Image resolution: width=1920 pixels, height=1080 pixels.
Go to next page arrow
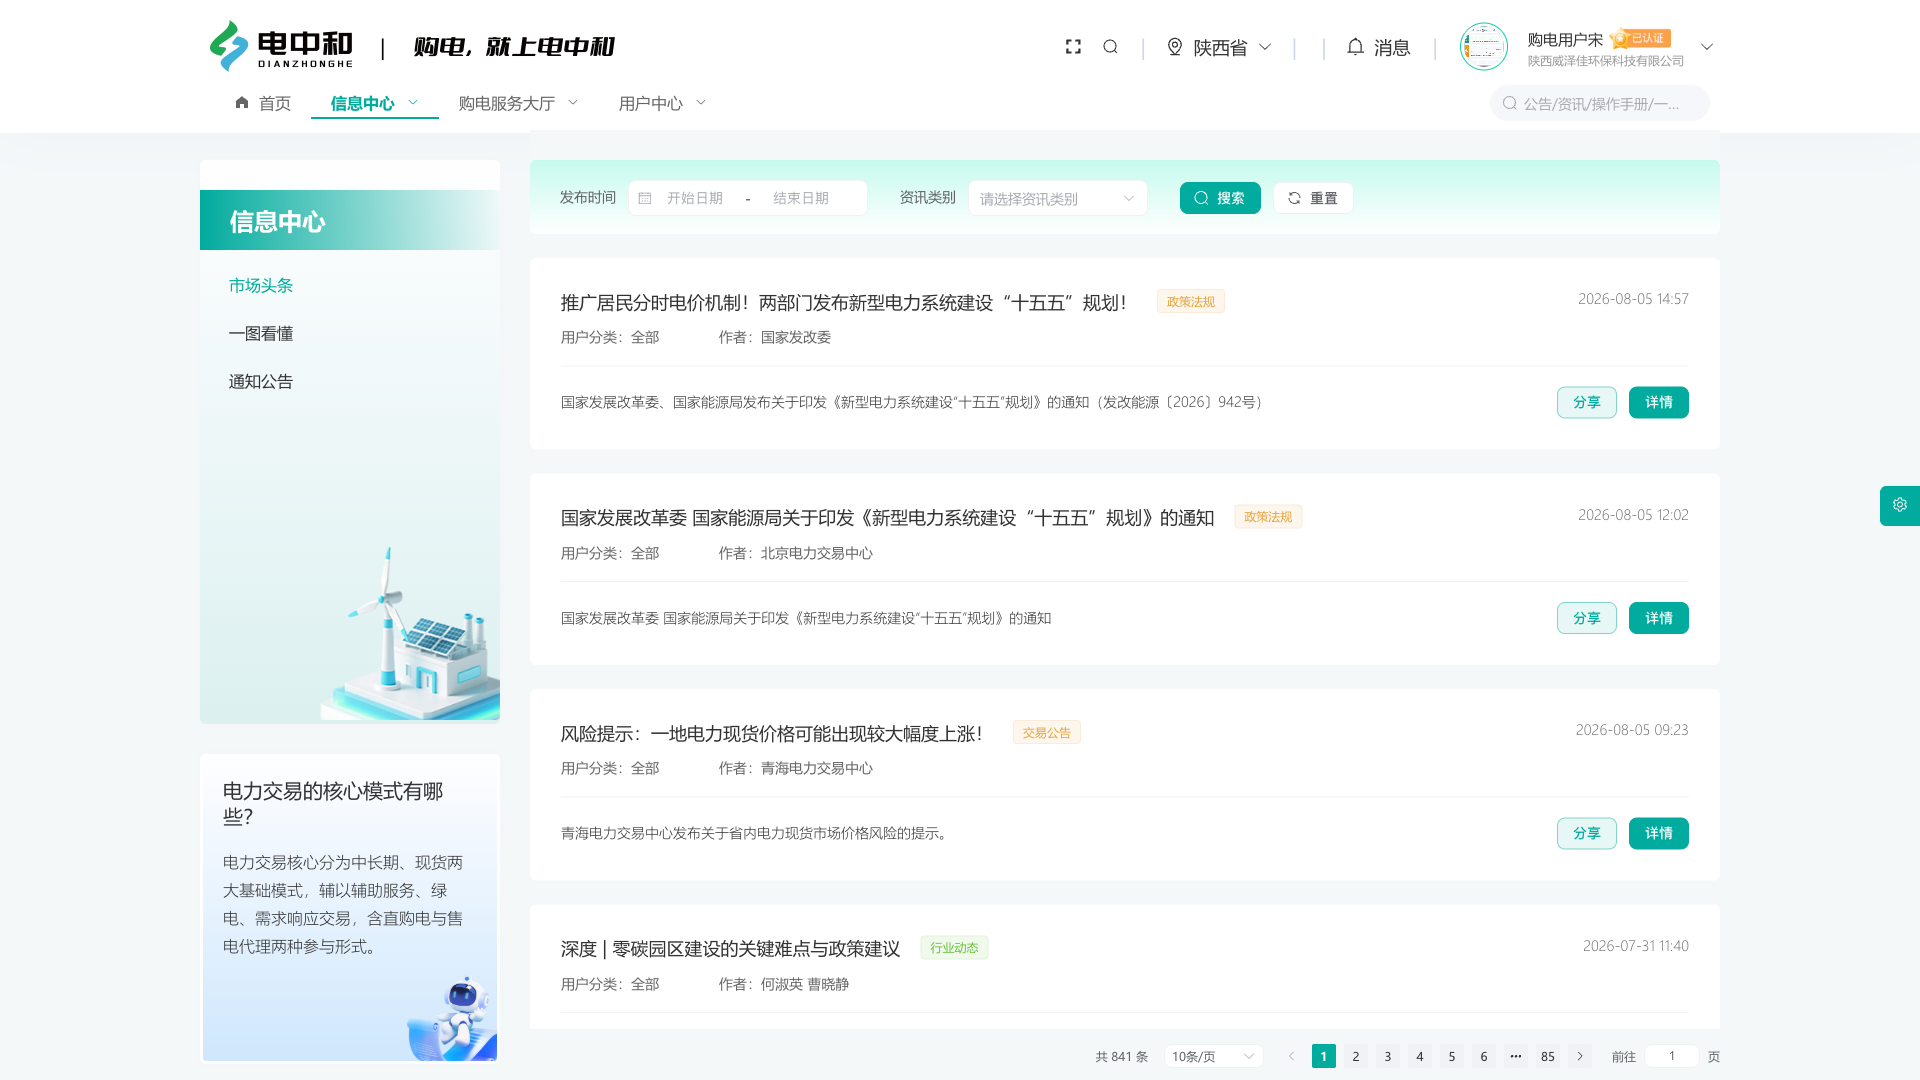[x=1580, y=1056]
